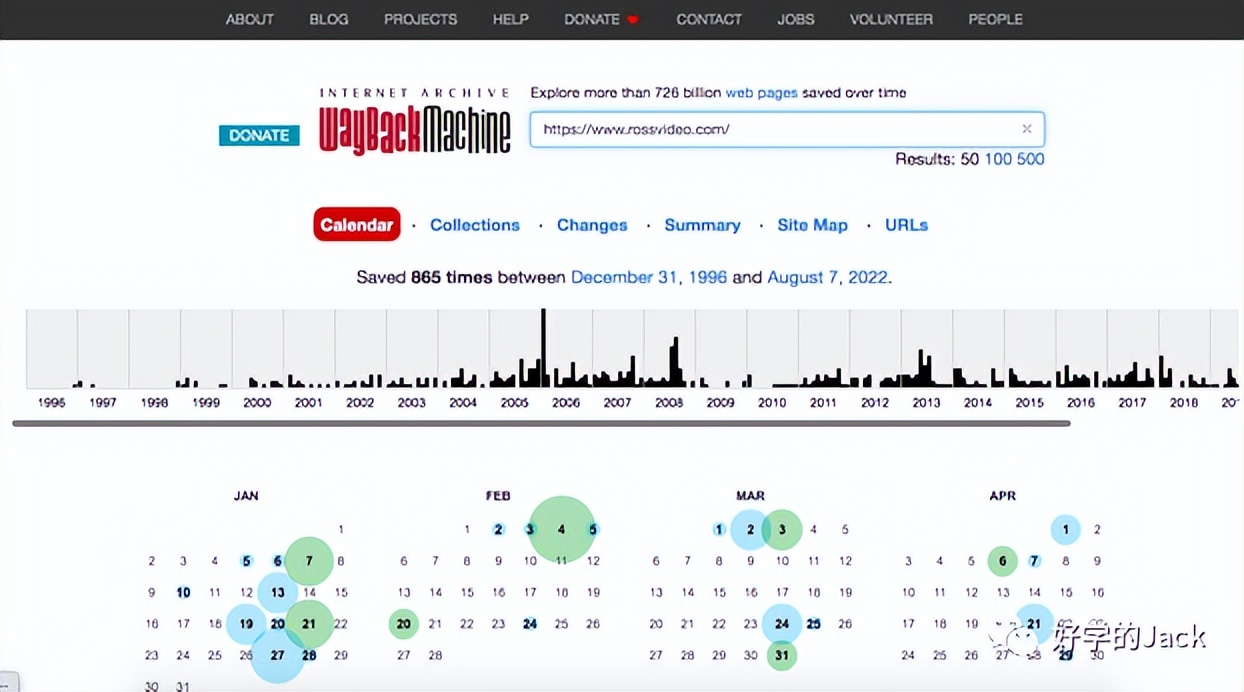
Task: Click the heart icon next to Donate
Action: click(x=632, y=20)
